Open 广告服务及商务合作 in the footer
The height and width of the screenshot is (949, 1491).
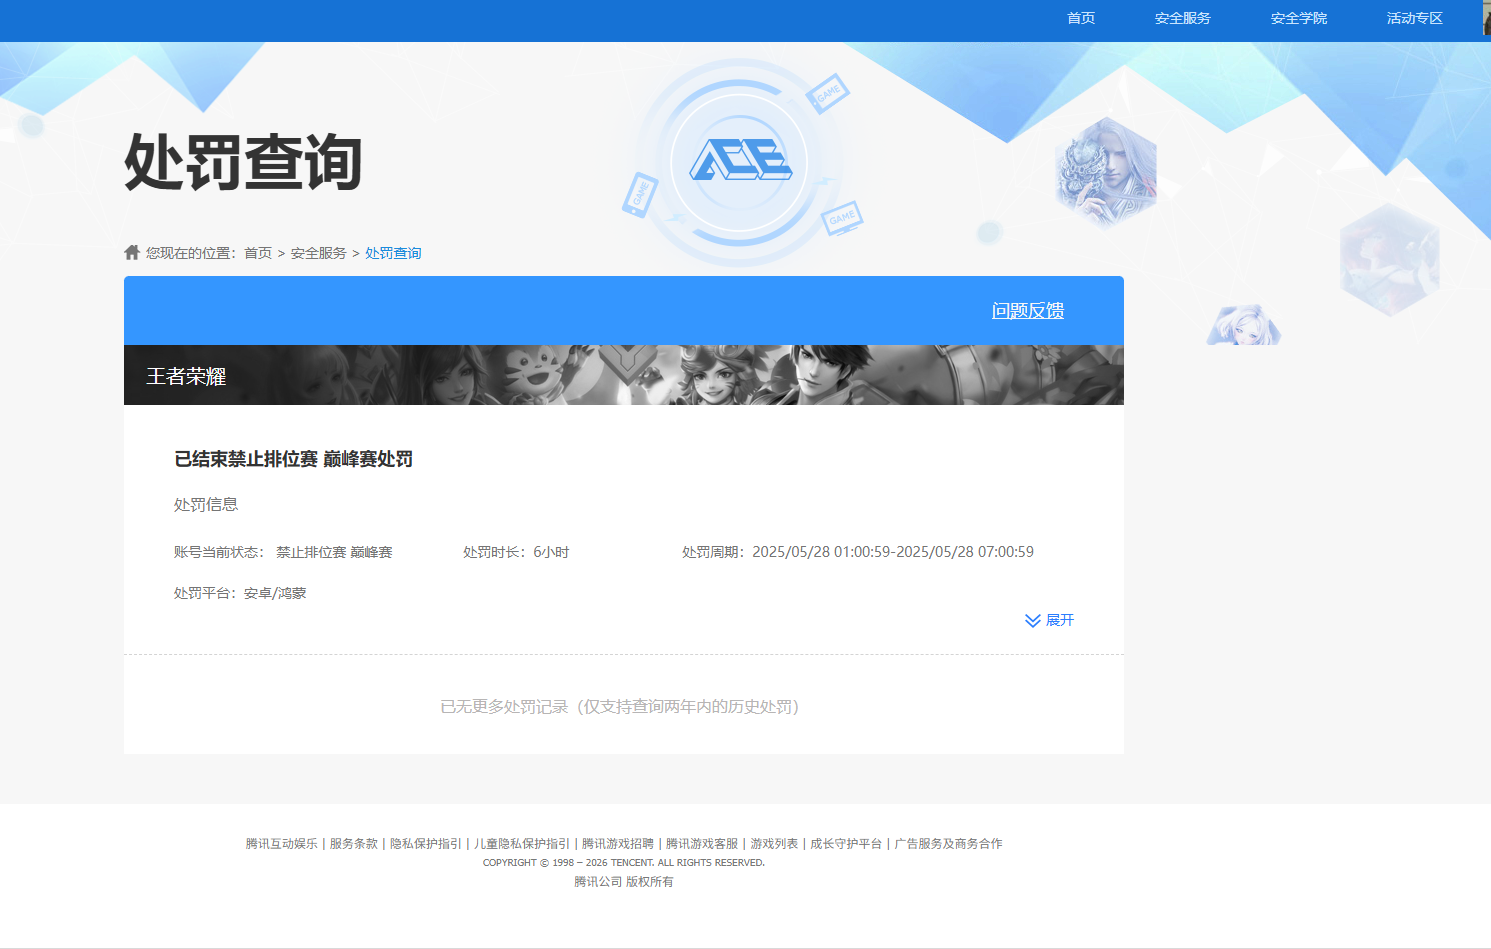[x=948, y=844]
